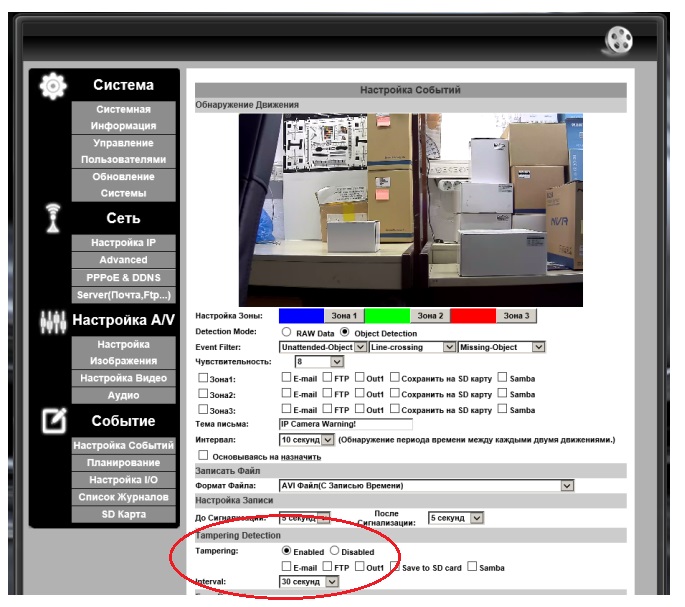Click the Зона 2 button
This screenshot has width=685, height=607.
point(430,316)
